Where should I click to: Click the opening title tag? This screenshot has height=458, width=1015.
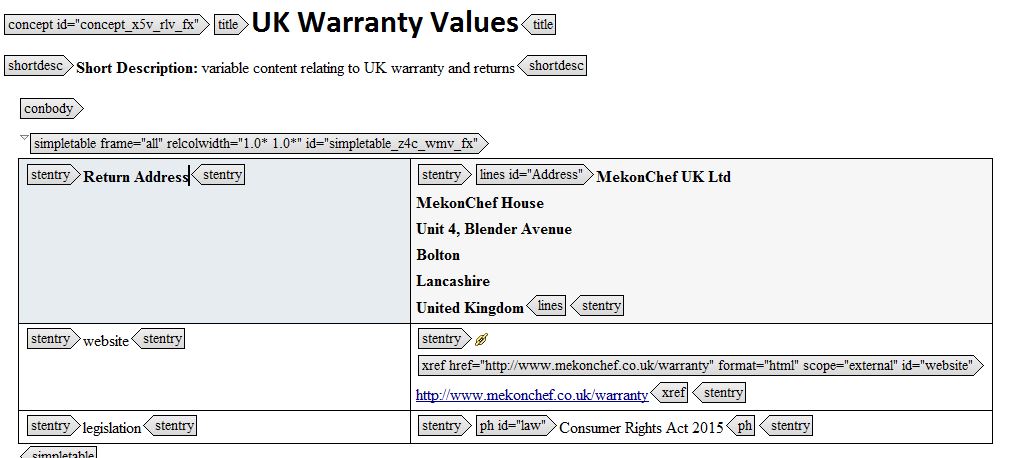tap(229, 24)
